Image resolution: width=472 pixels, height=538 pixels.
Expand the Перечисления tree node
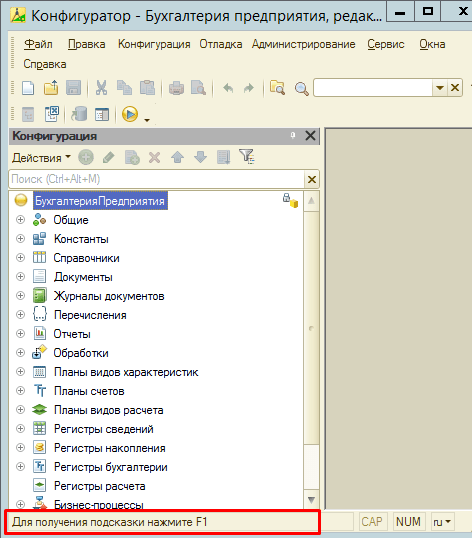pyautogui.click(x=21, y=315)
